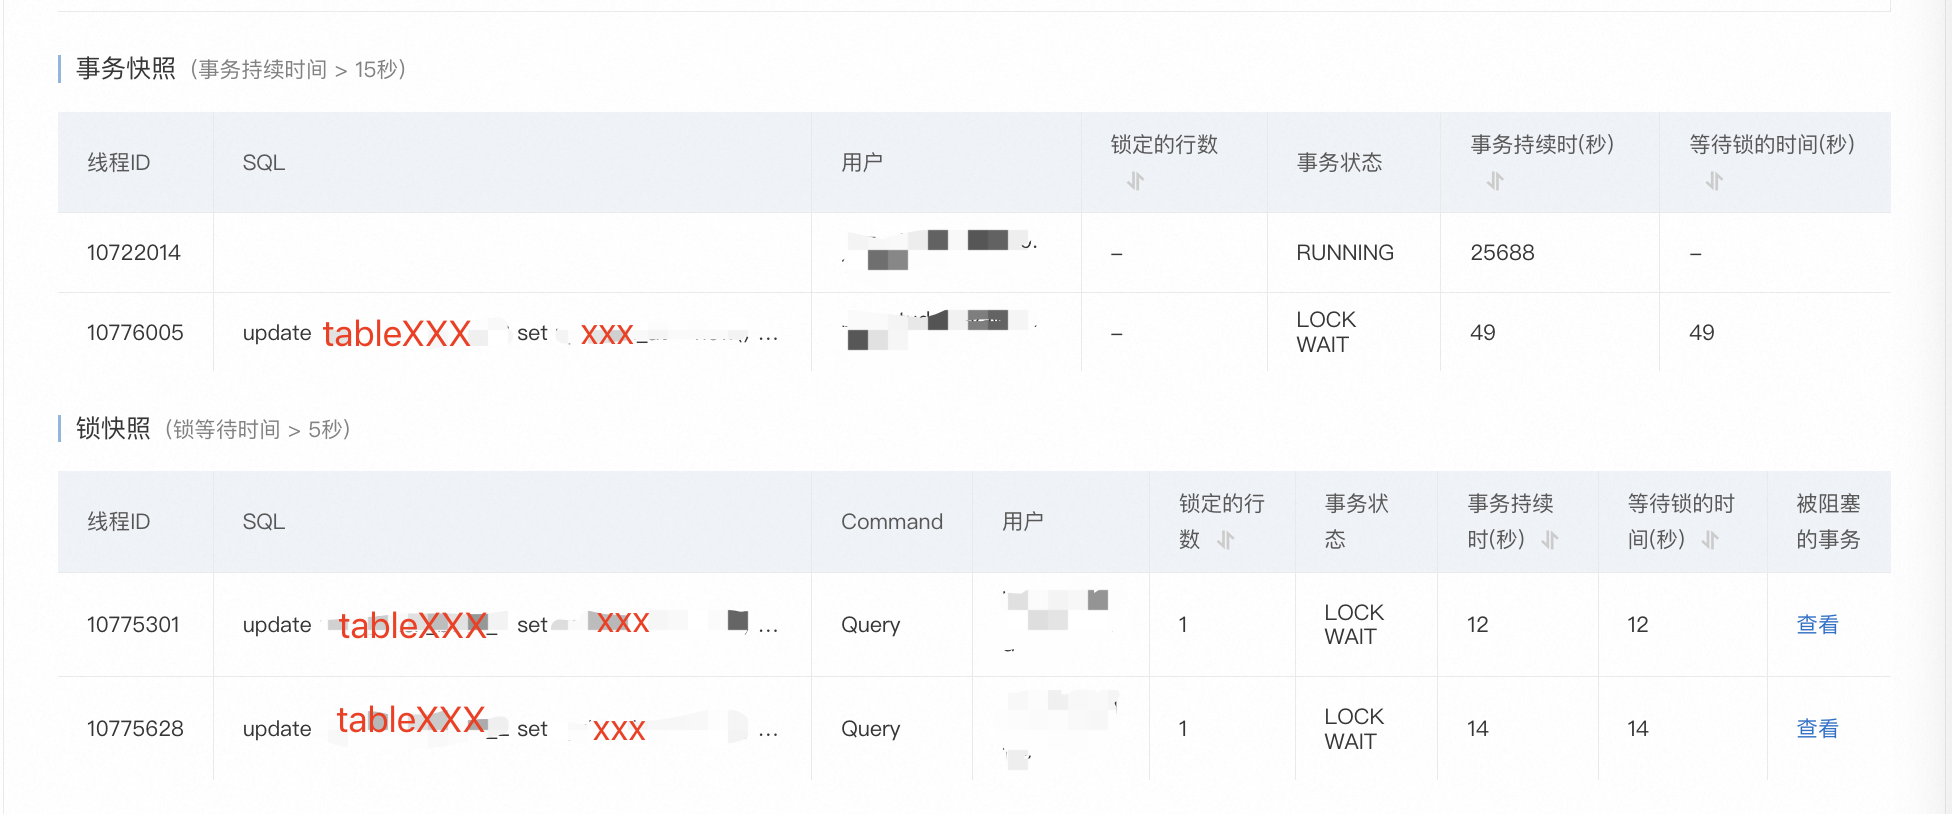Select thread ID 10722014 cell

click(134, 253)
